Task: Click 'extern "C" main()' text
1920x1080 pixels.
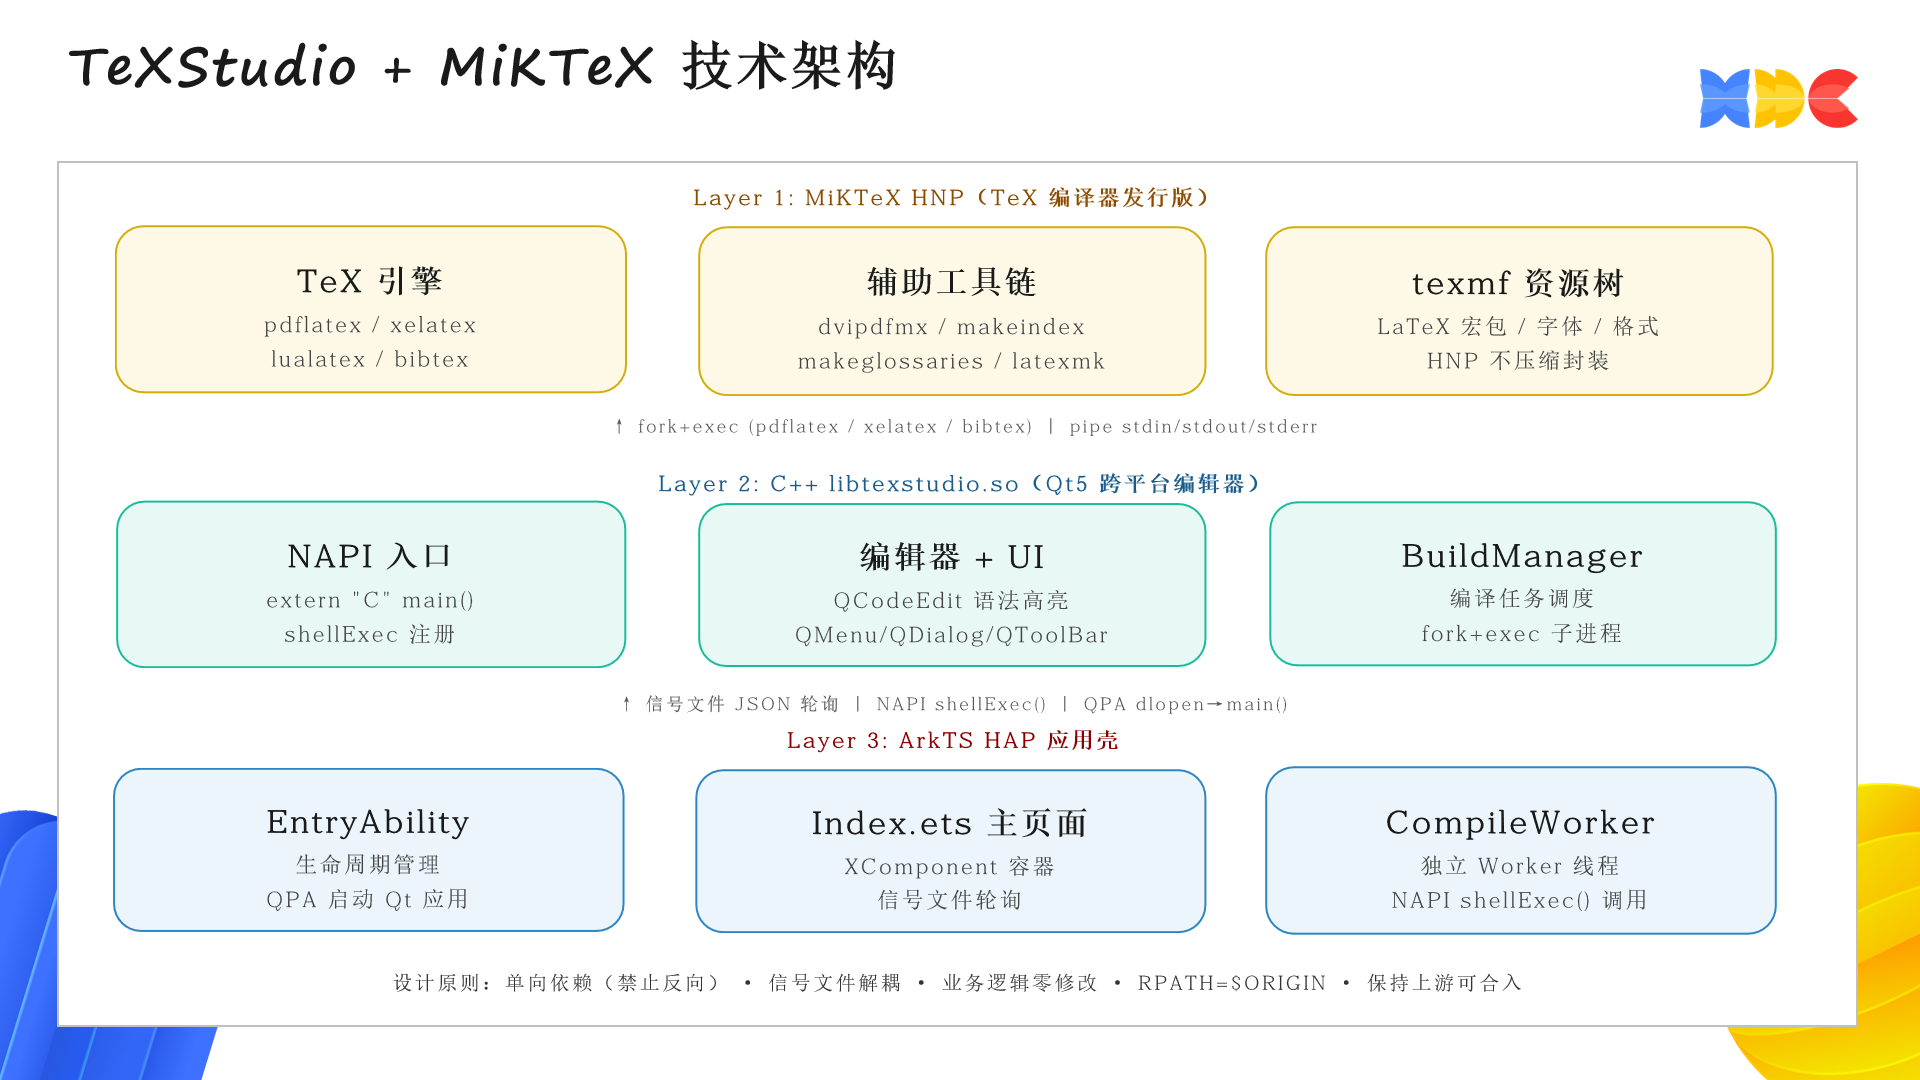Action: 370,600
